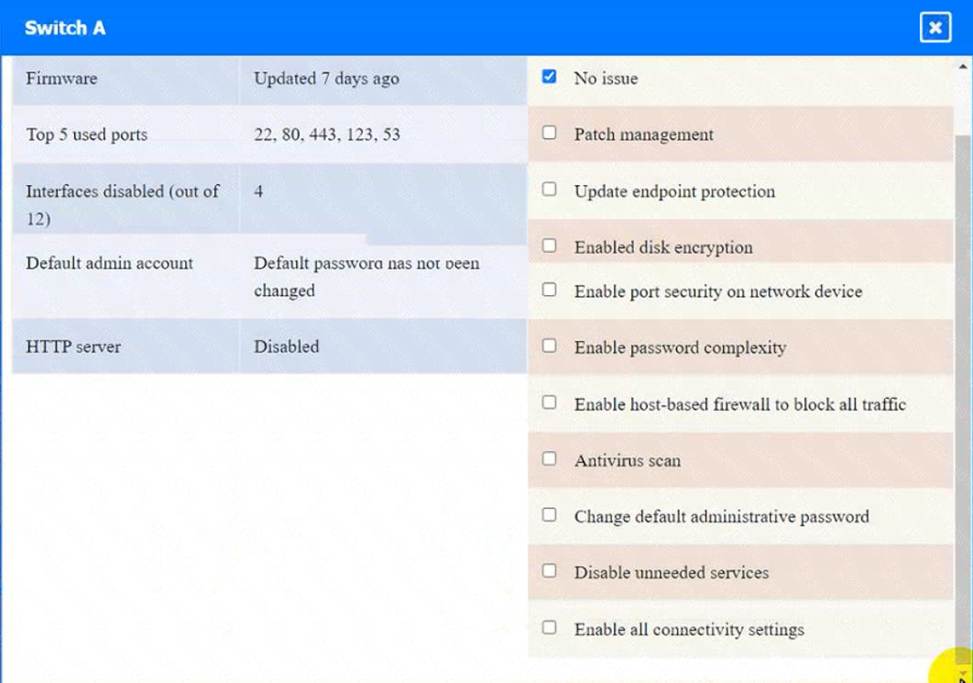Select the port list value 22, 80, 443, 123, 53
Viewport: 973px width, 683px height.
click(x=327, y=134)
